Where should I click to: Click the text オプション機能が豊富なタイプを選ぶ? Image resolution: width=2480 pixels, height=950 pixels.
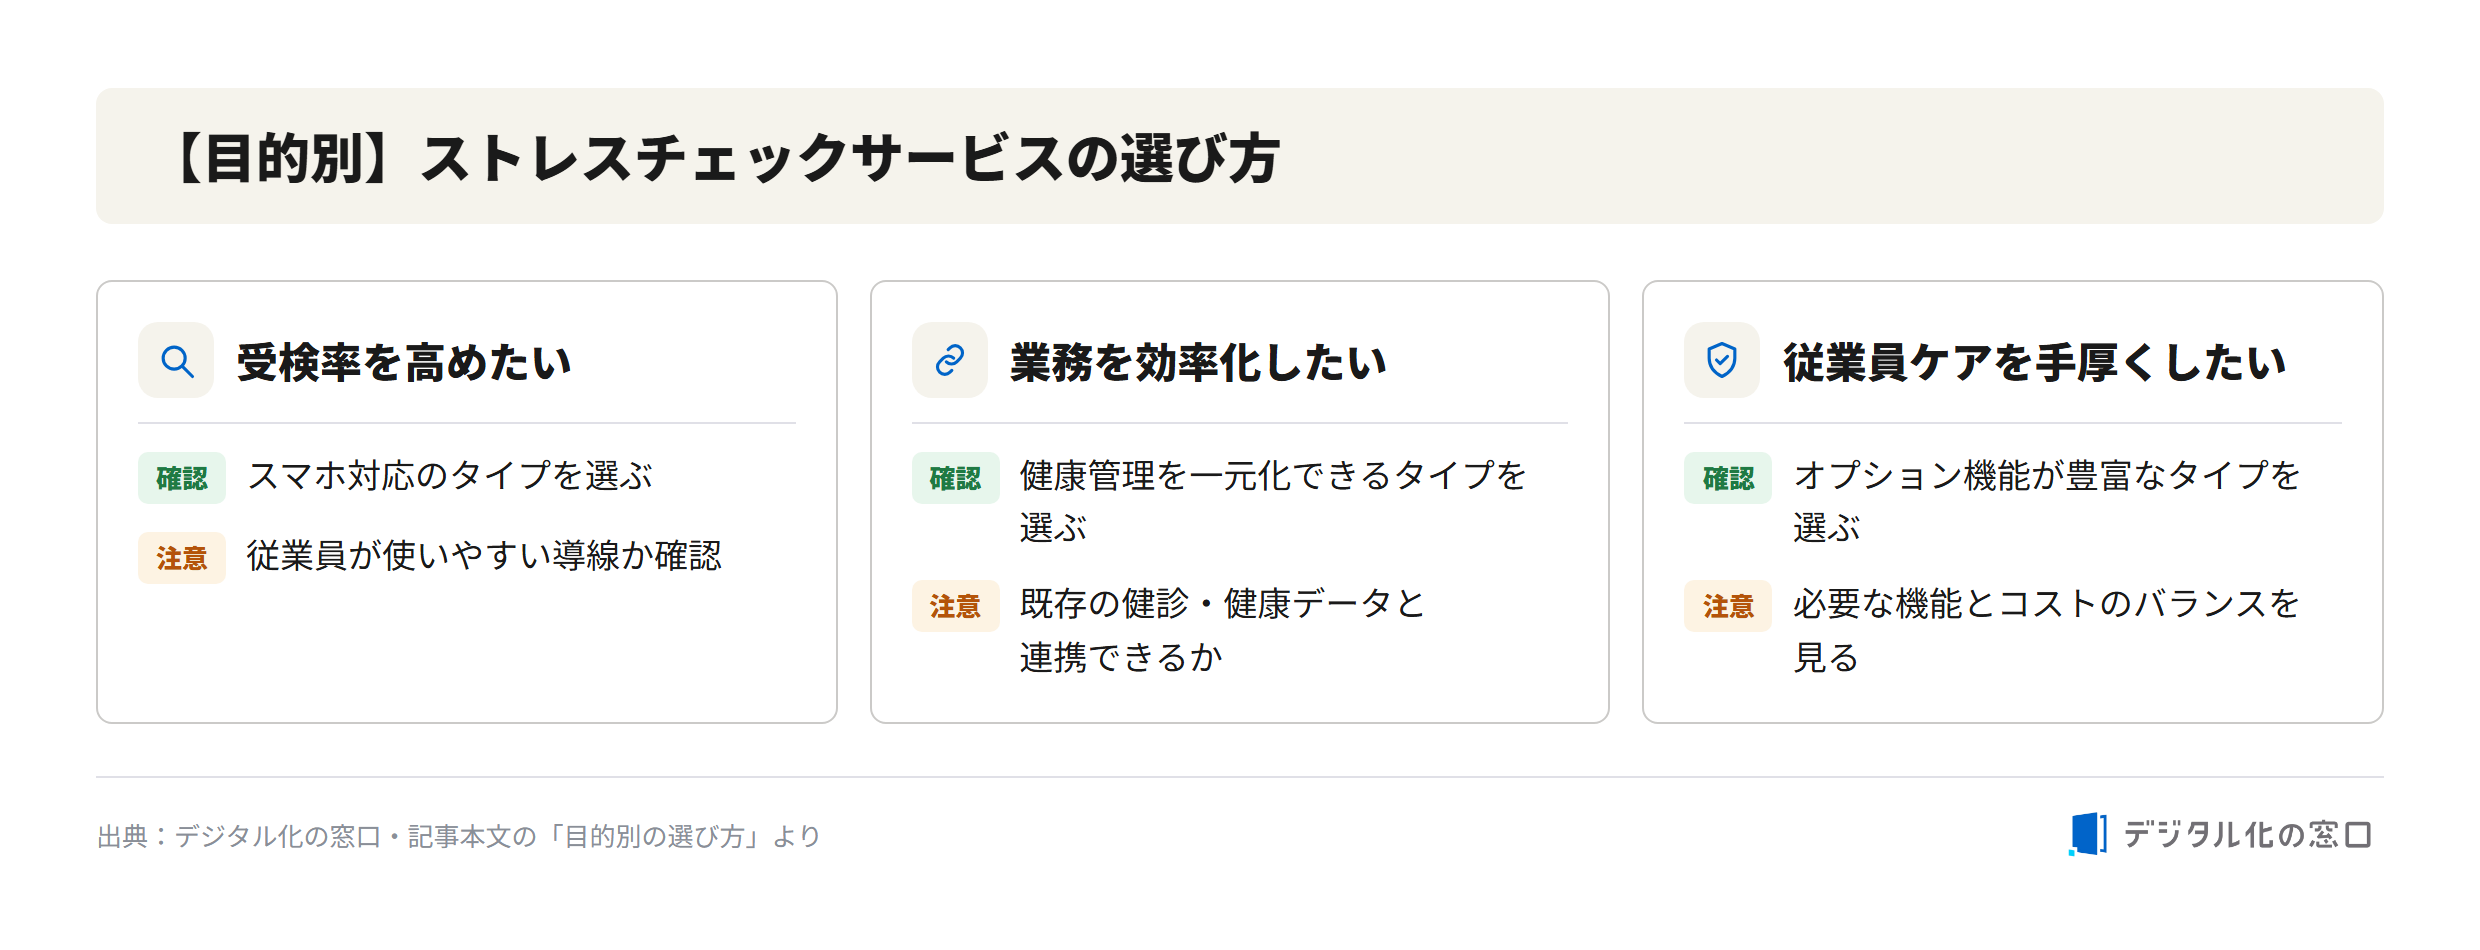click(2047, 502)
